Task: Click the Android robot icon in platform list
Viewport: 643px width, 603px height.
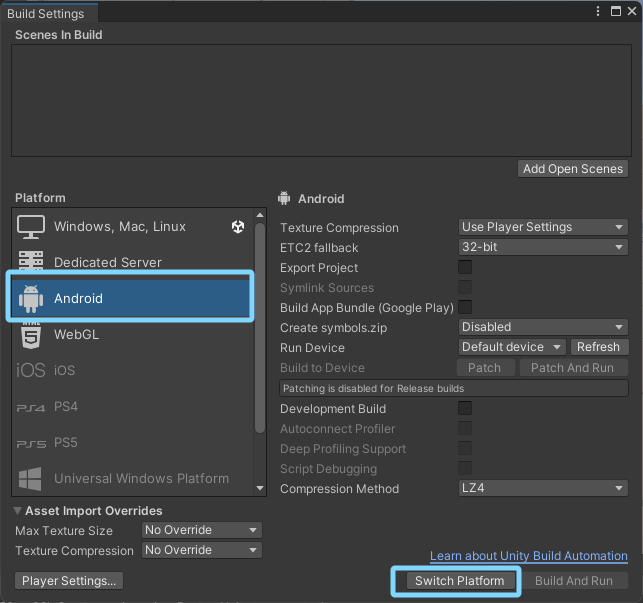Action: point(31,298)
